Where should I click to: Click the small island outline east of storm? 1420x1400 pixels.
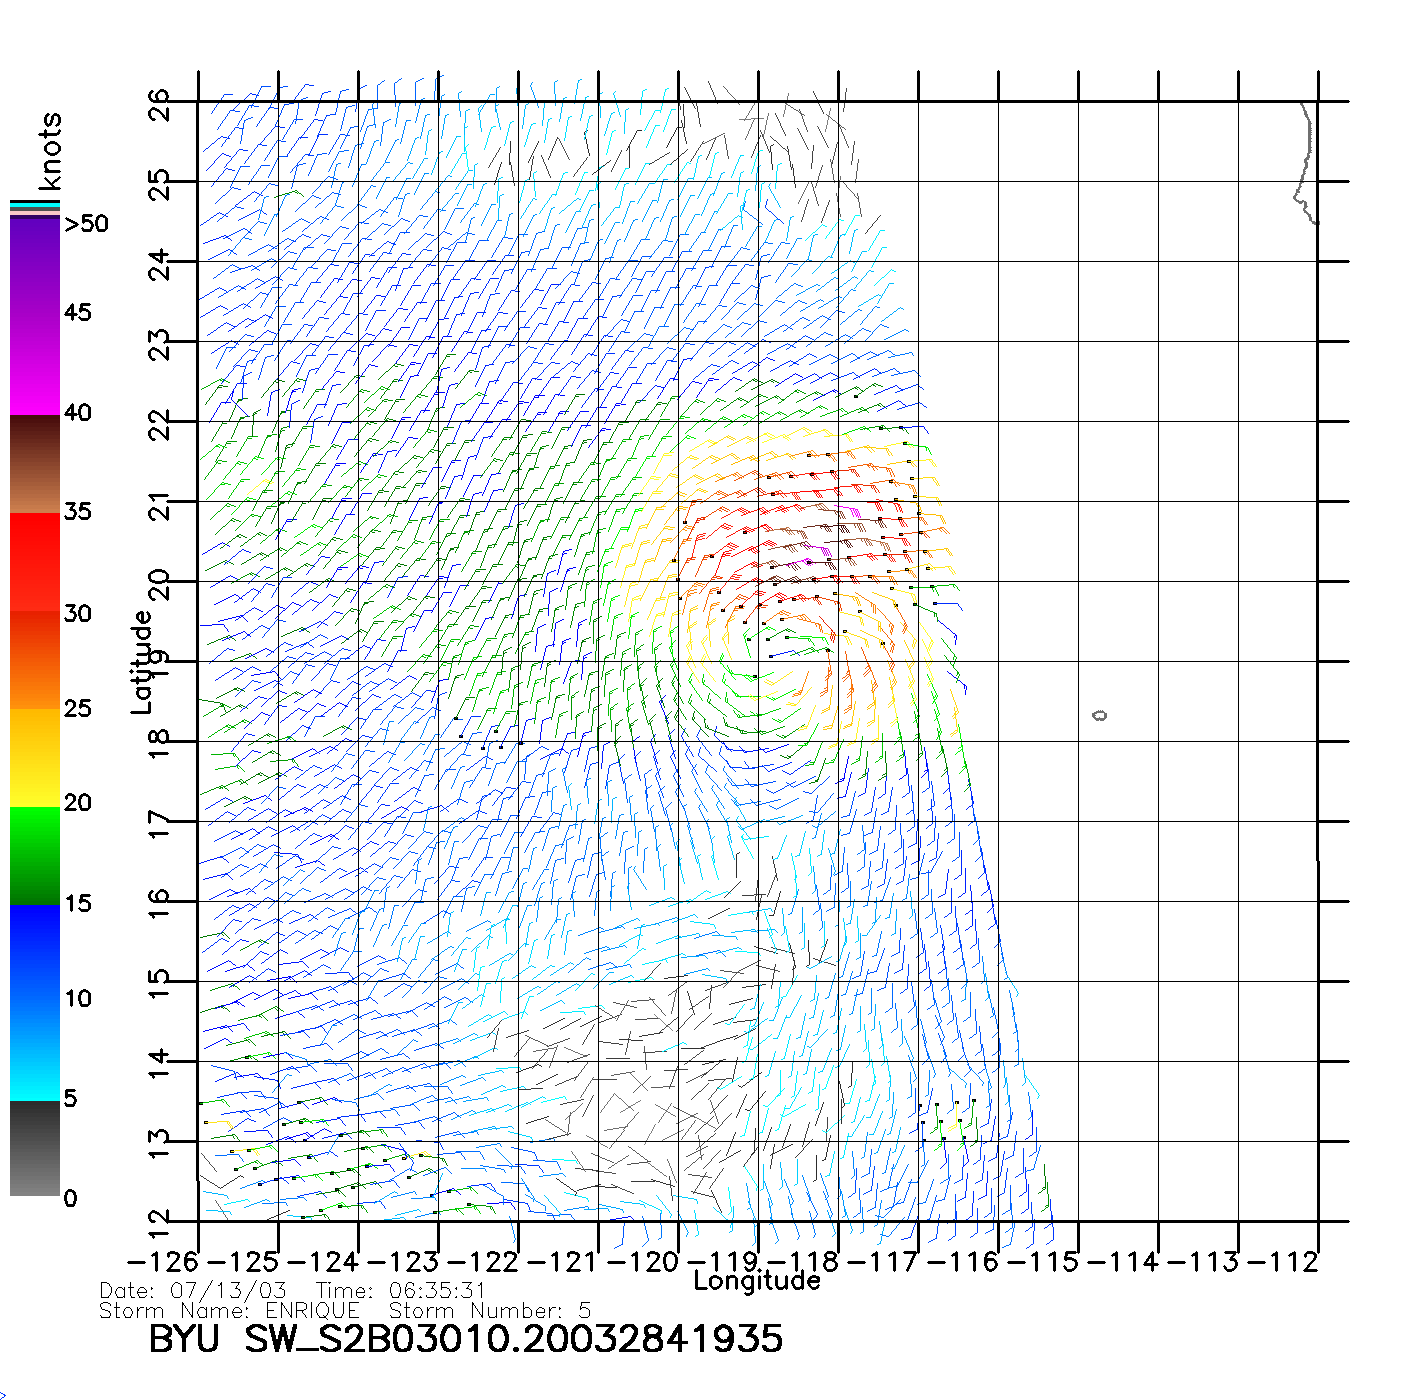(x=1100, y=715)
